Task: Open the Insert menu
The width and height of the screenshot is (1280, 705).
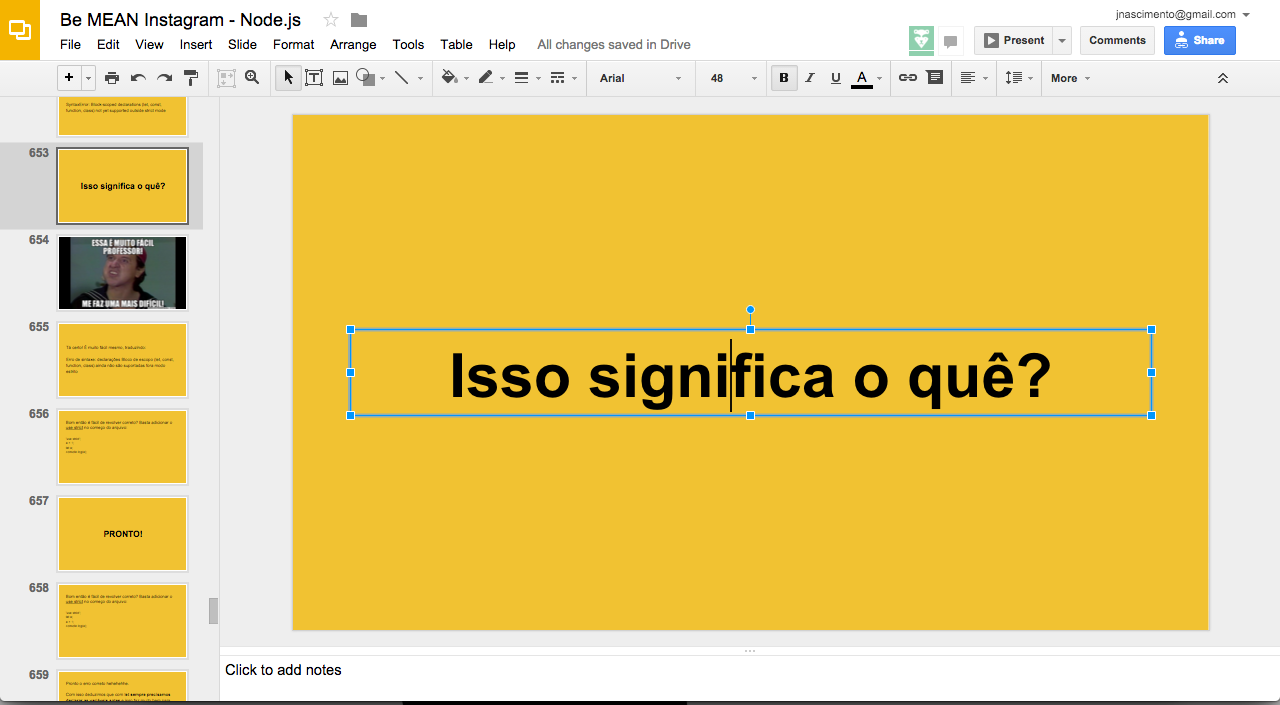Action: 196,44
